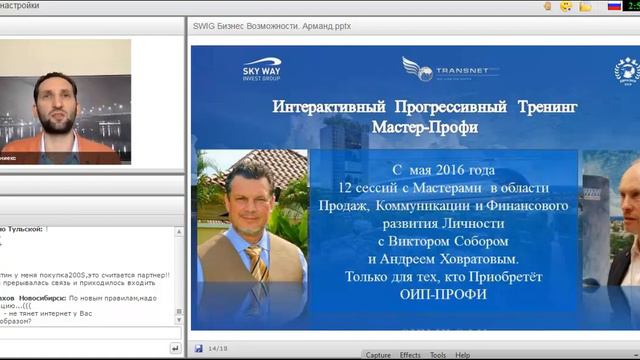Click chat scrollbar down arrow
The width and height of the screenshot is (640, 360).
tap(179, 320)
